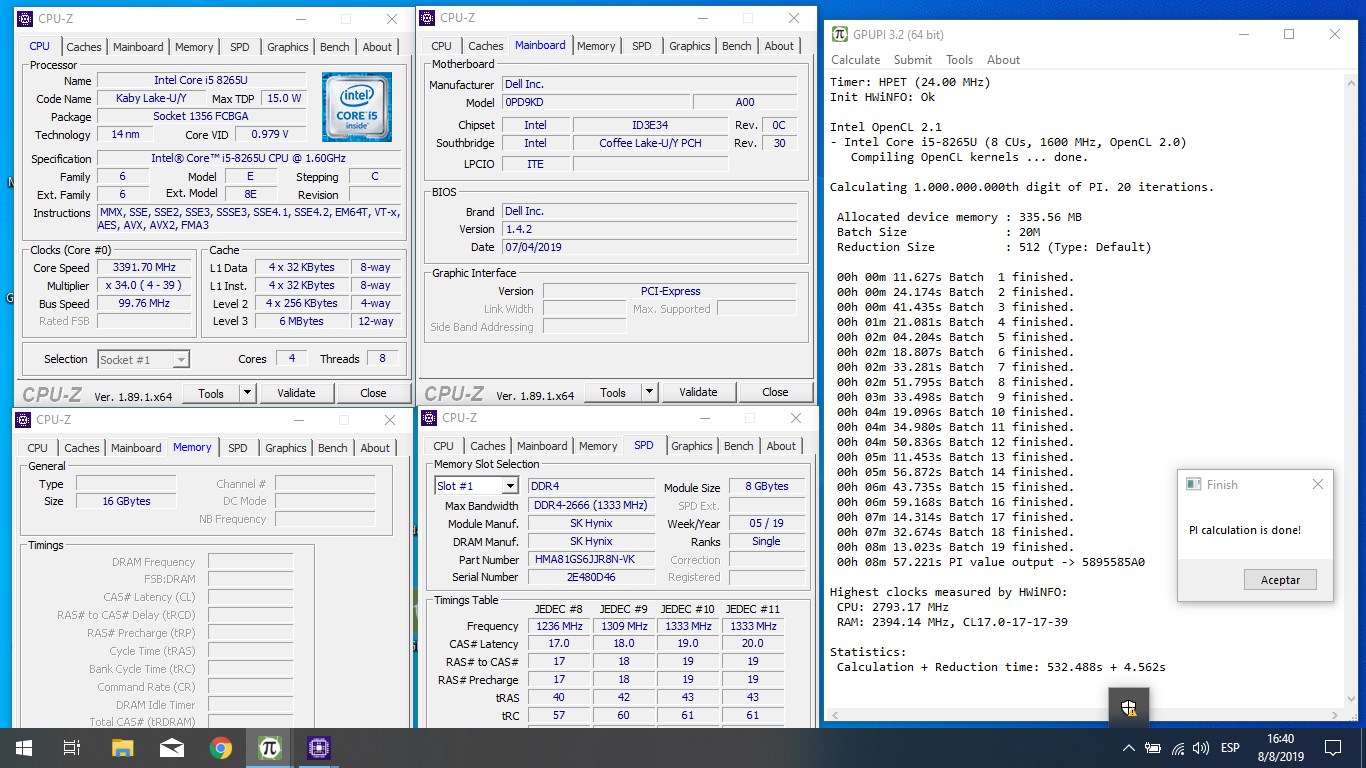Click Close button in Mainboard window

point(775,392)
